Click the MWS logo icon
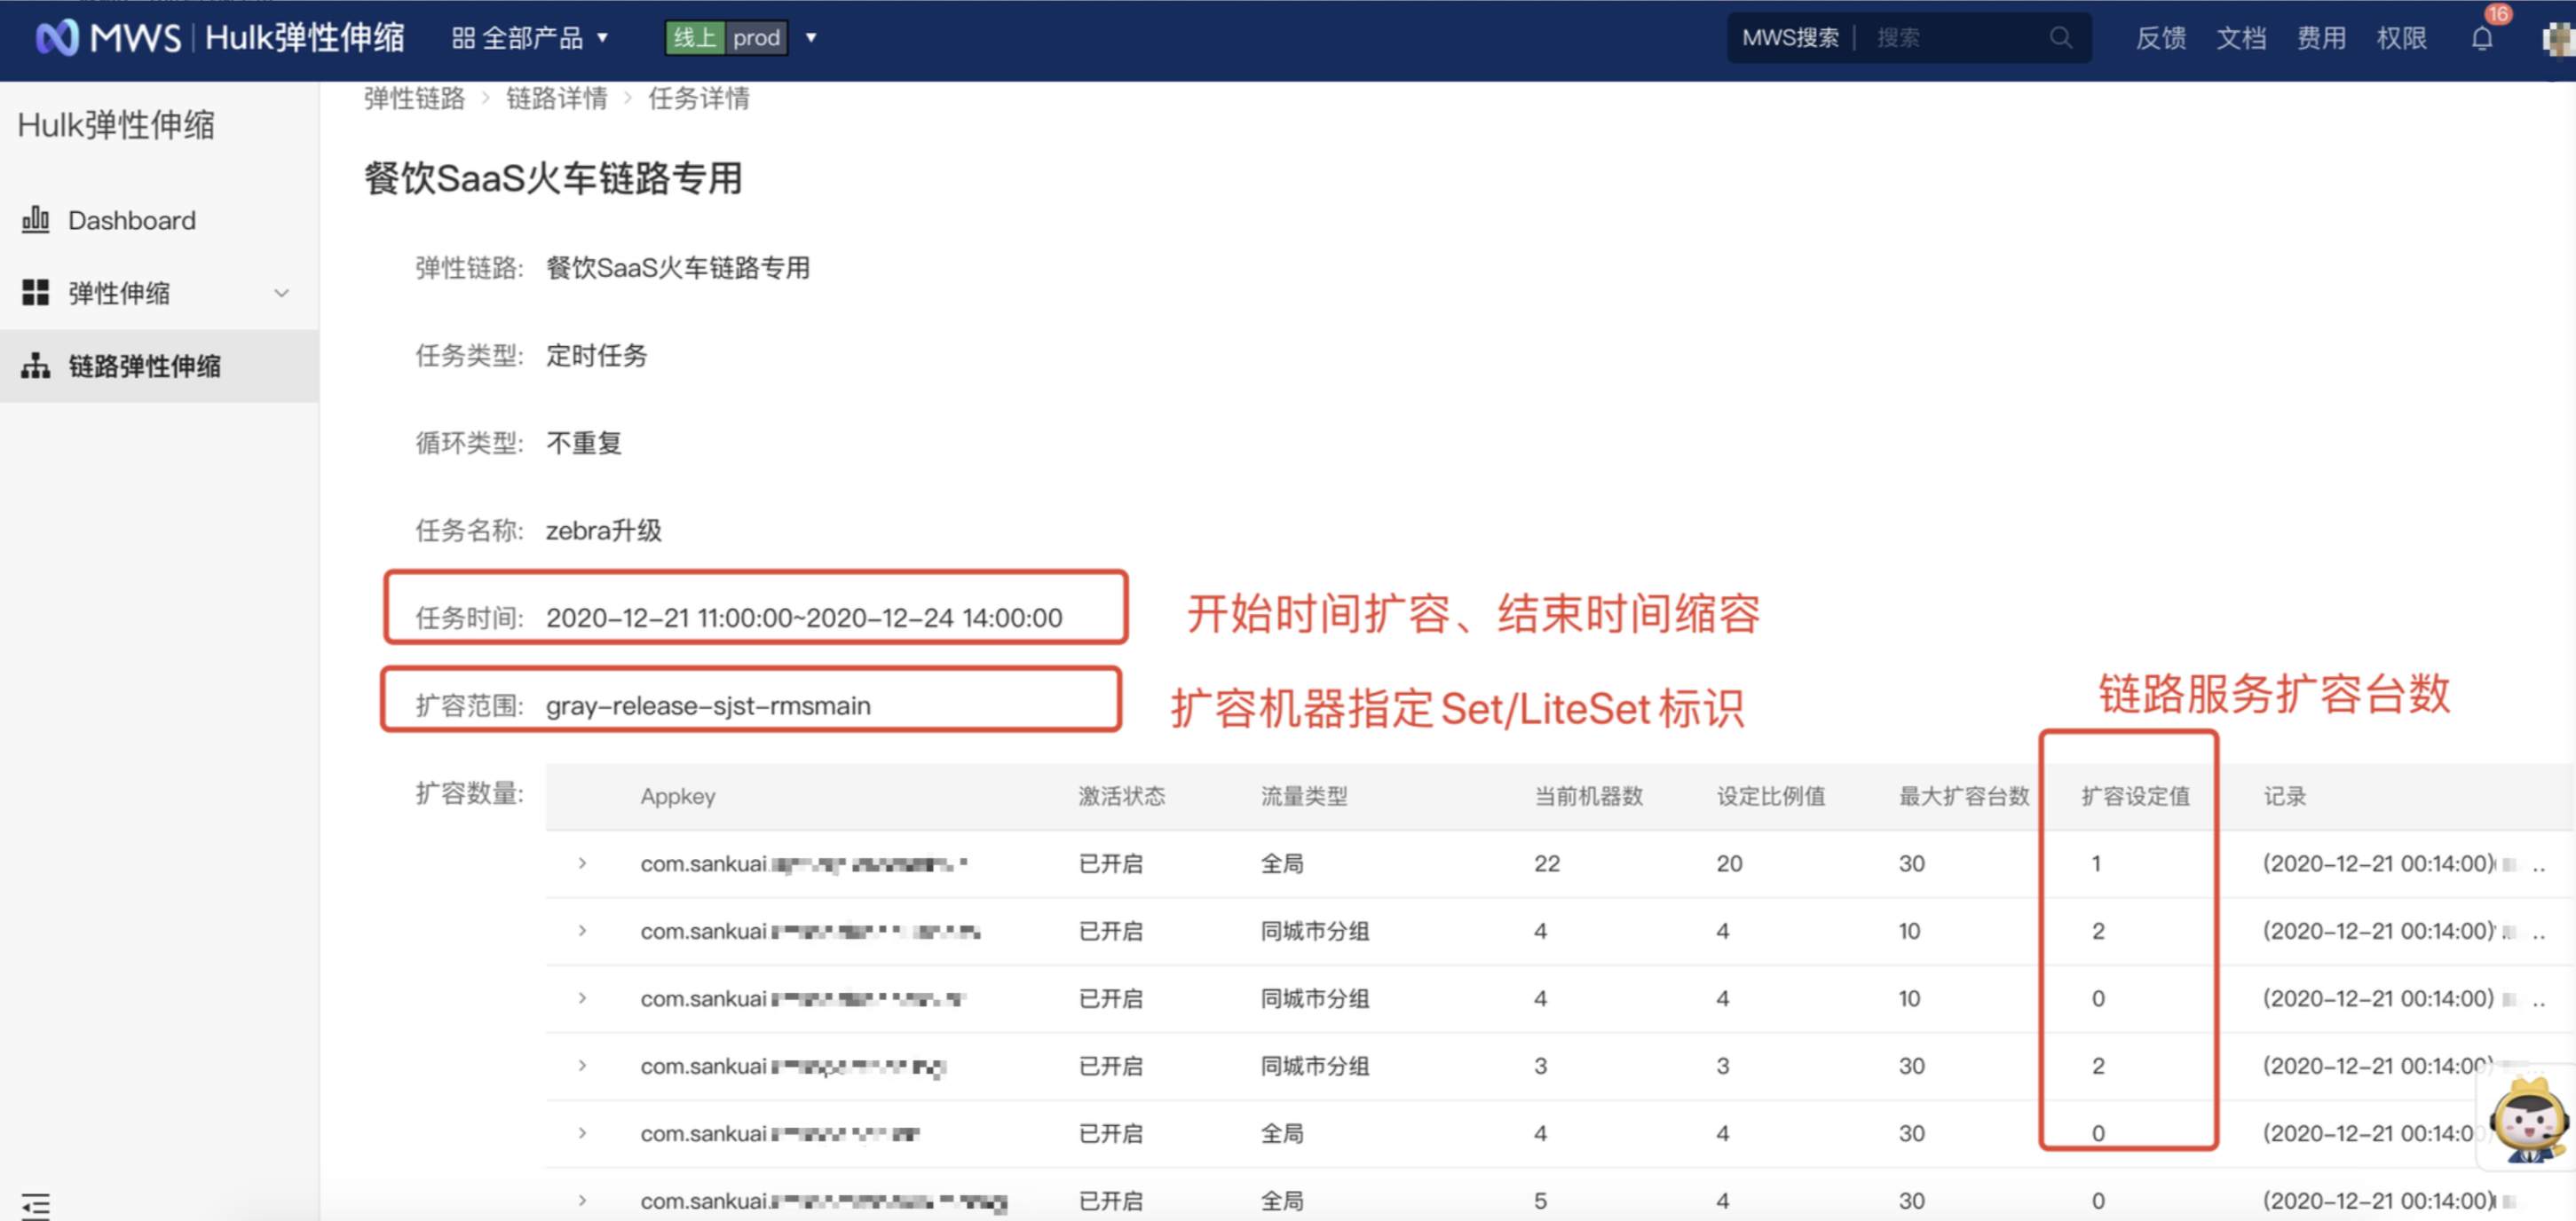 56,38
